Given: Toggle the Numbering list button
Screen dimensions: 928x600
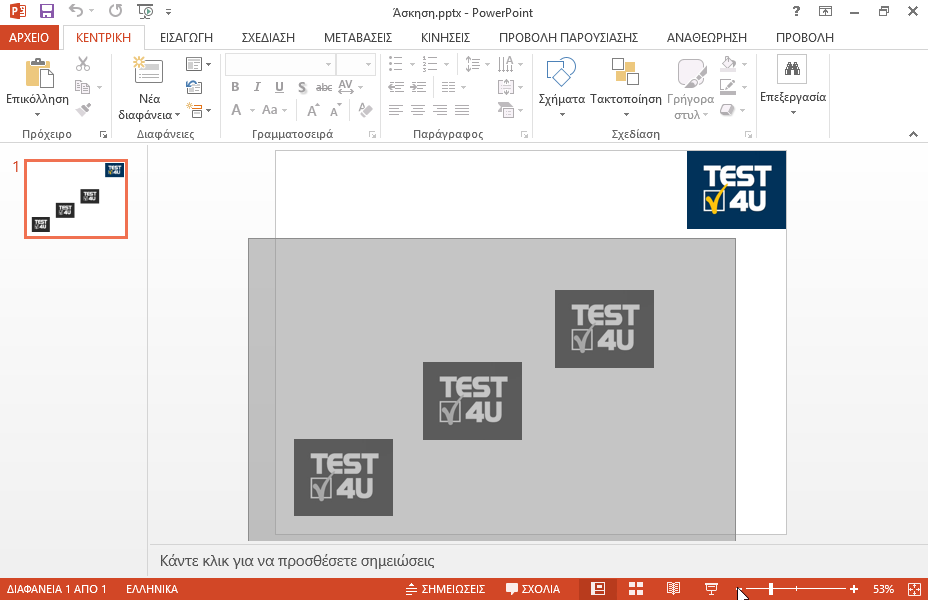Looking at the screenshot, I should click(x=430, y=64).
